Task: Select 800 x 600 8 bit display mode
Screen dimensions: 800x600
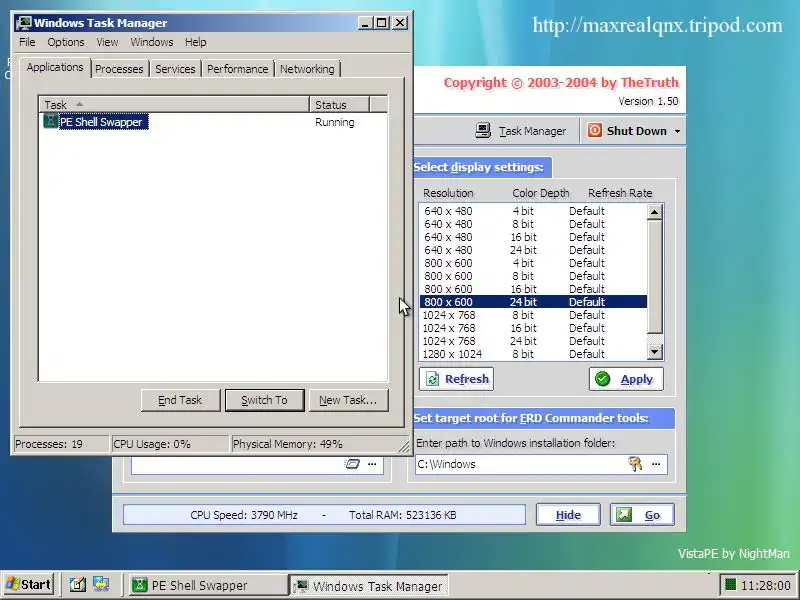Action: click(533, 276)
